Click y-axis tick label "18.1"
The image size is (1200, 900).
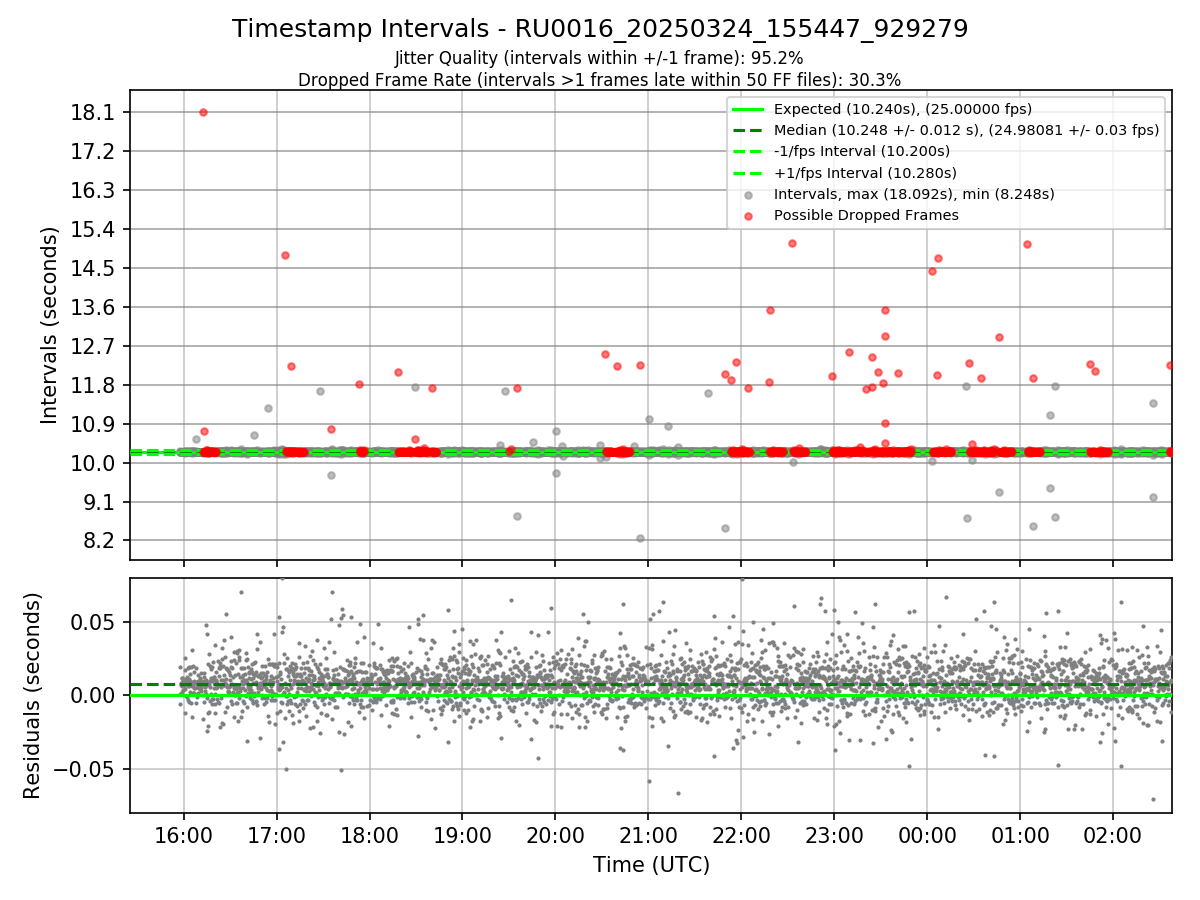92,112
